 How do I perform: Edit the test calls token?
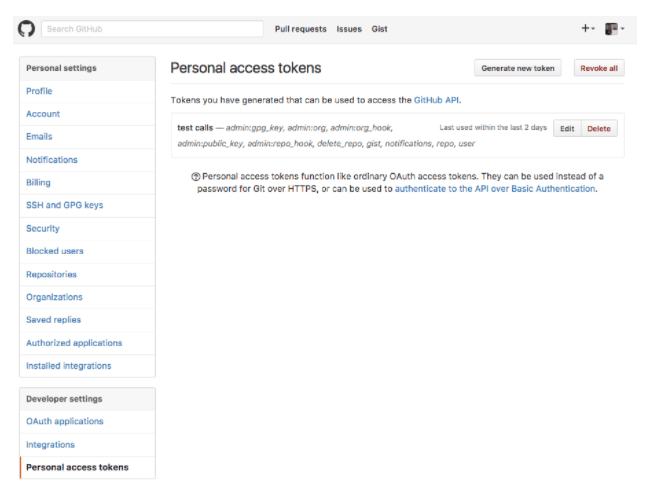567,128
